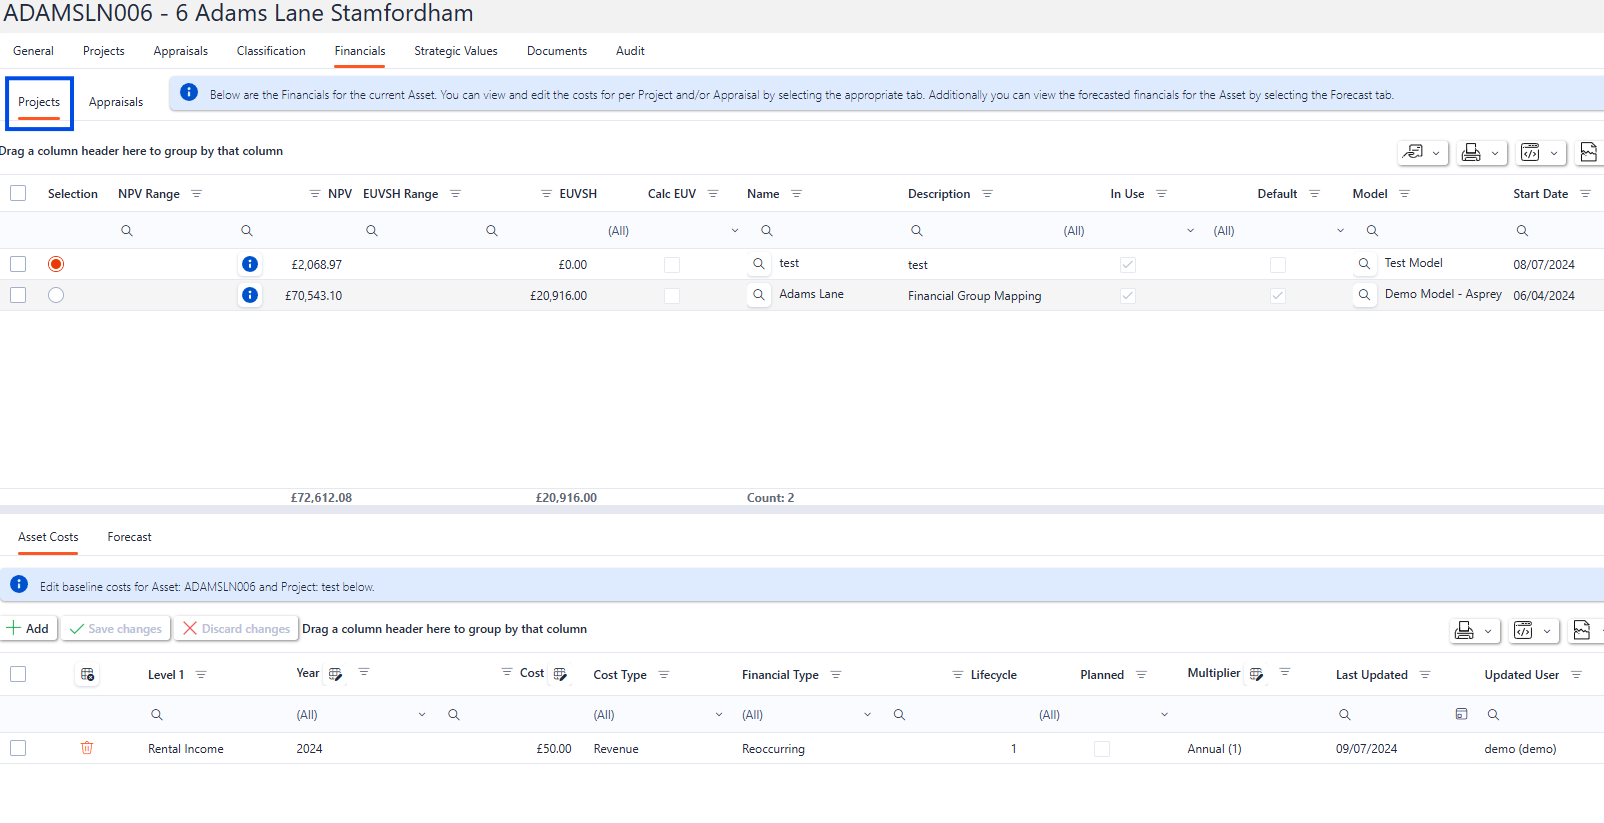
Task: Check the Rental Income row checkbox
Action: [x=18, y=748]
